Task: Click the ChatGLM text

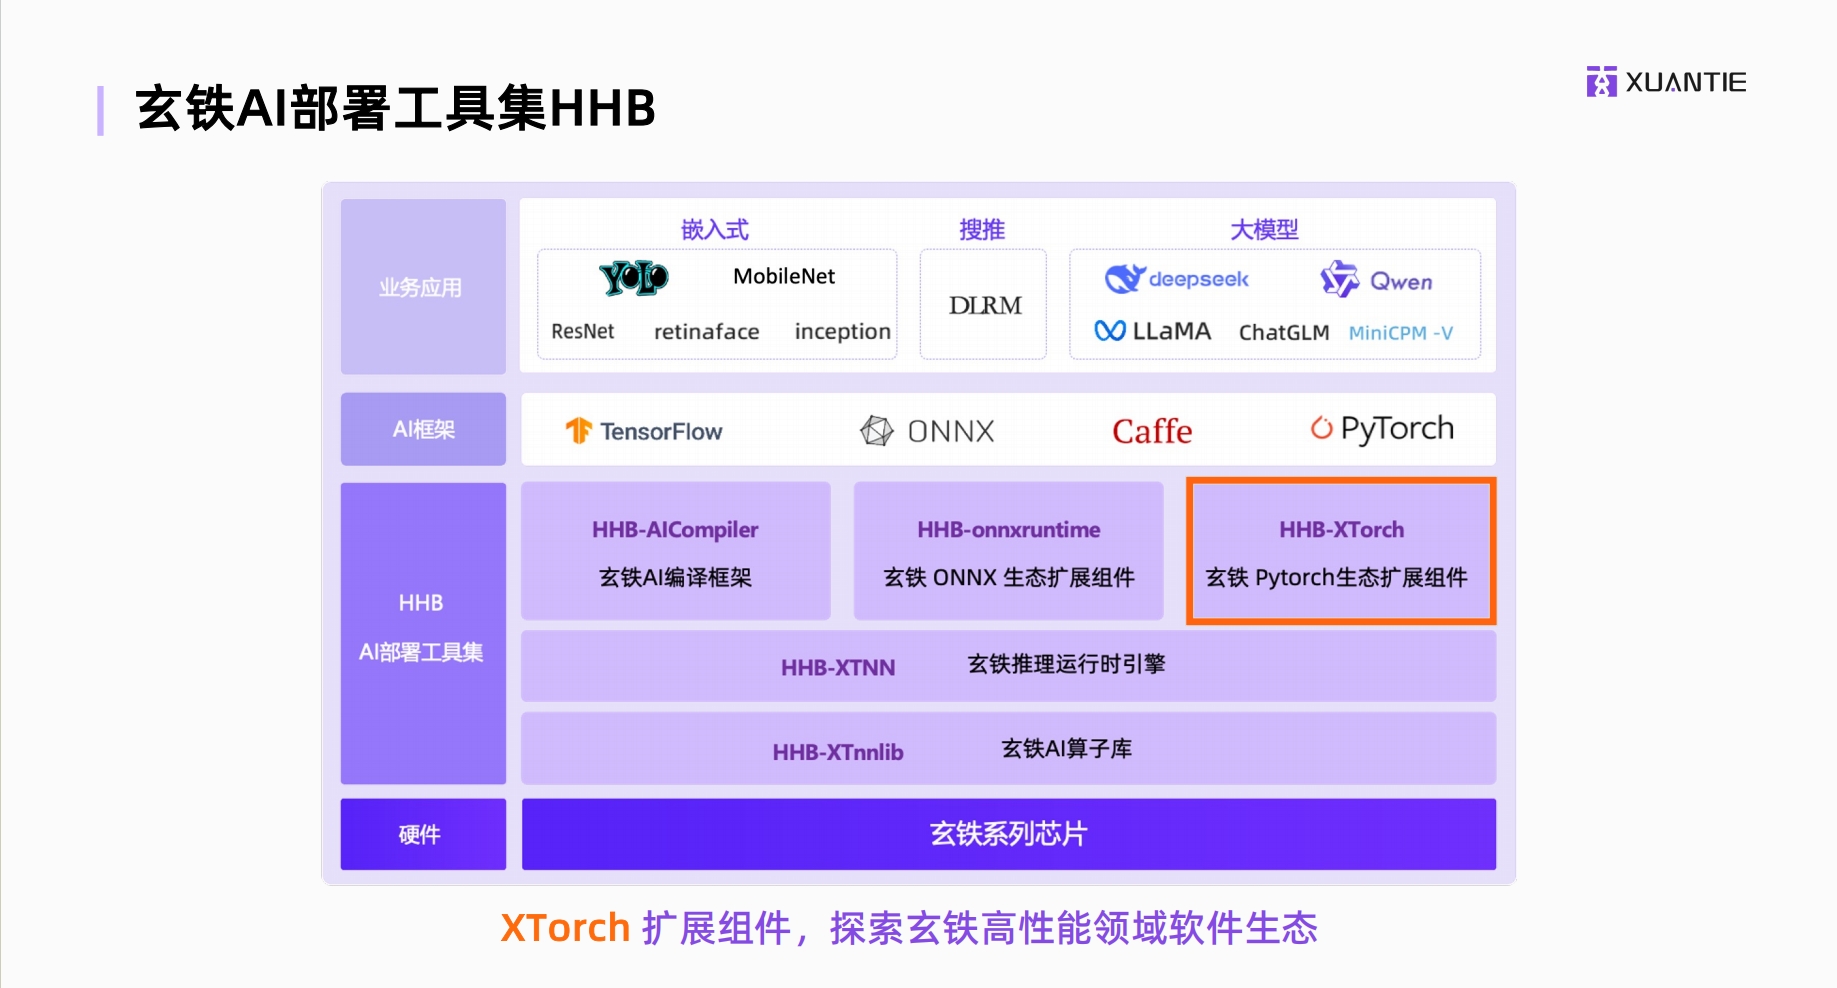Action: point(1284,332)
